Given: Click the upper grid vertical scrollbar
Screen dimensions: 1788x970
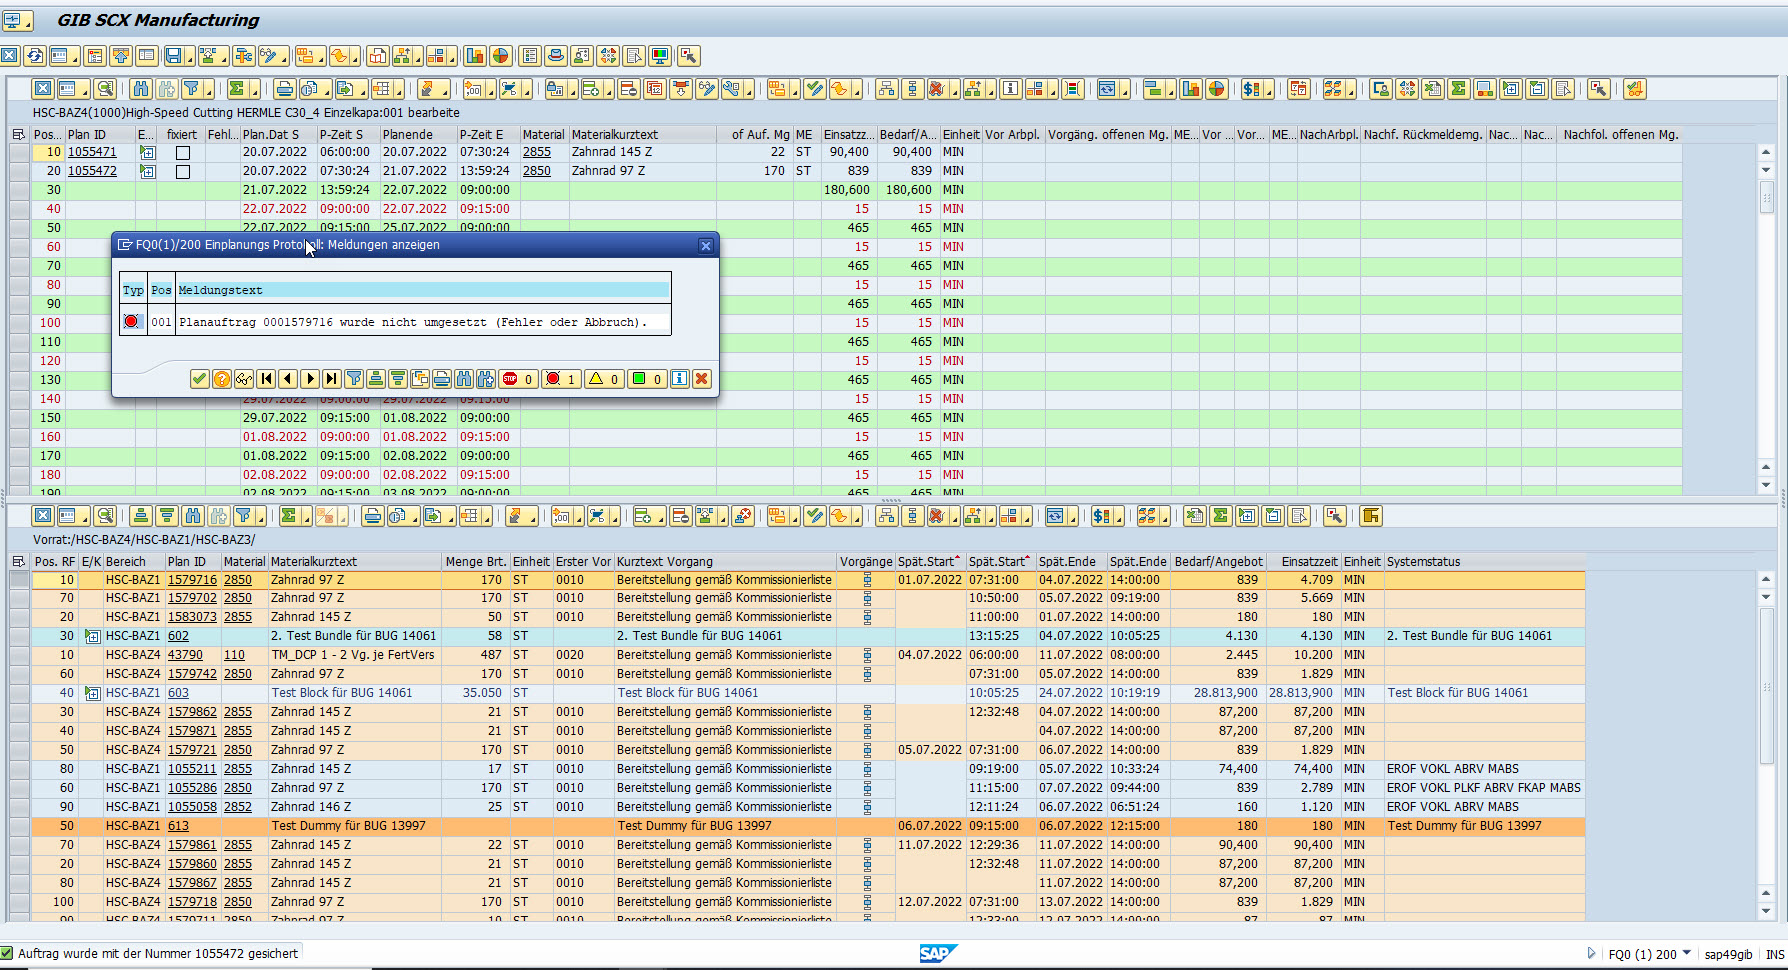Looking at the screenshot, I should coord(1766,320).
